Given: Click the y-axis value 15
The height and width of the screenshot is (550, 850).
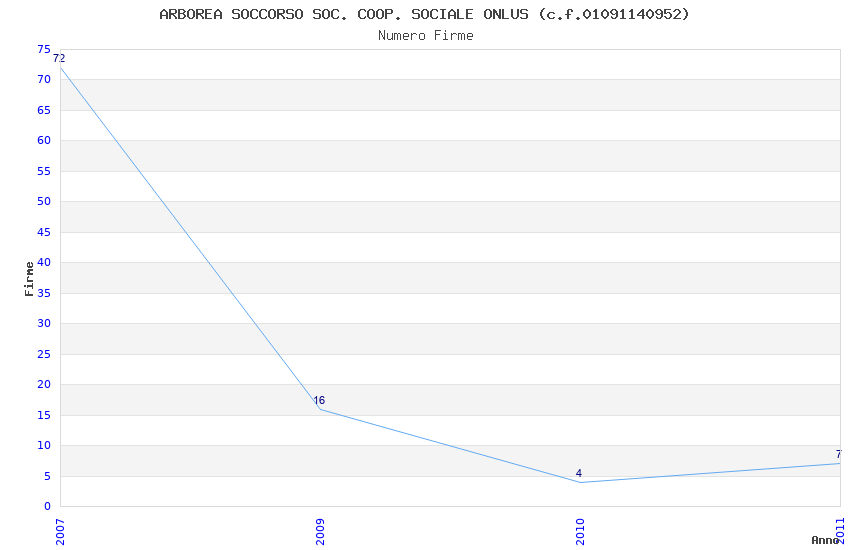Looking at the screenshot, I should click(44, 415).
